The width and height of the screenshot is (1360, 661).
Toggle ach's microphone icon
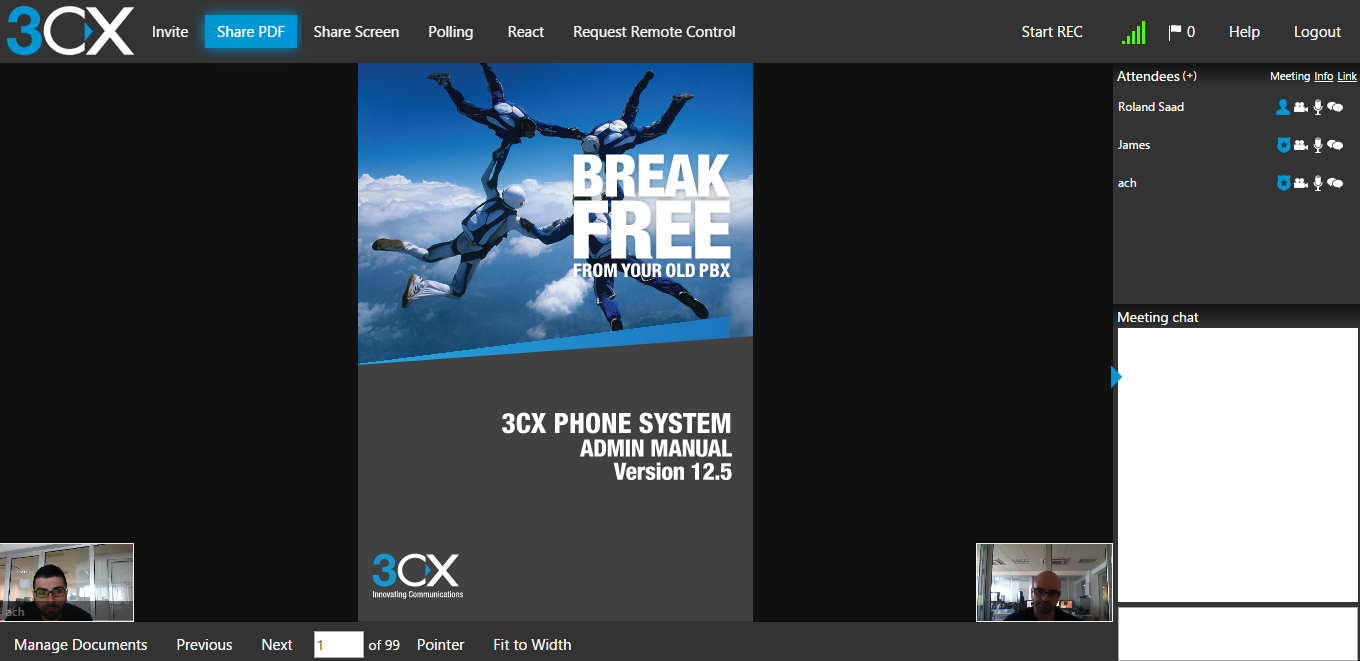click(x=1318, y=183)
